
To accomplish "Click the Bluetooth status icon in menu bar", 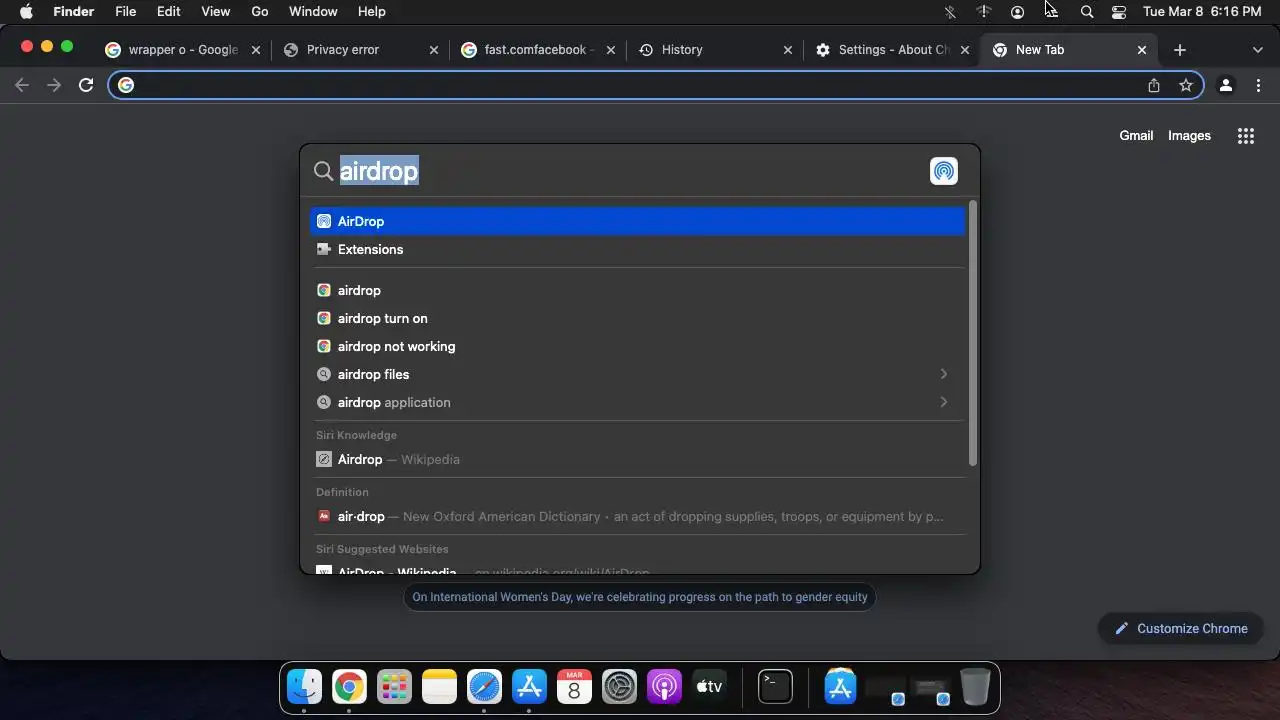I will 950,12.
